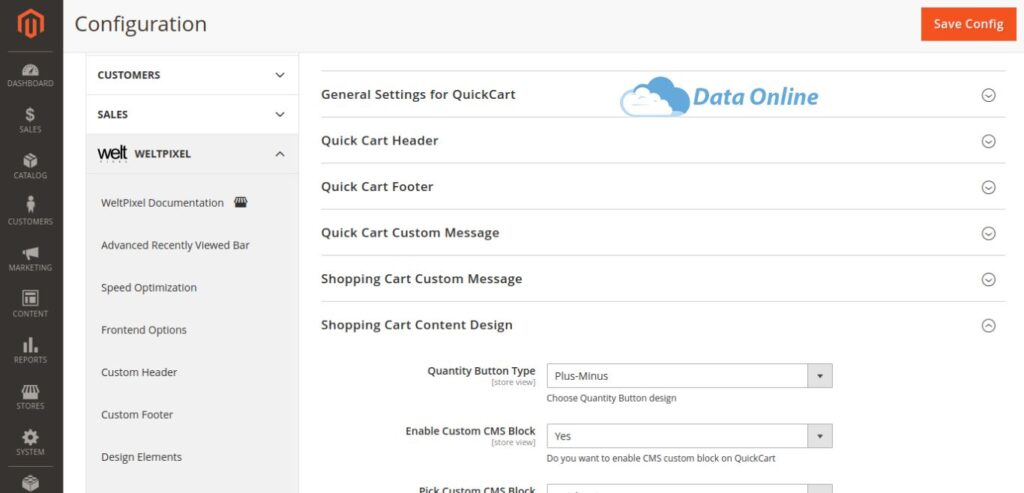
Task: Click the Configuration page title
Action: click(140, 24)
